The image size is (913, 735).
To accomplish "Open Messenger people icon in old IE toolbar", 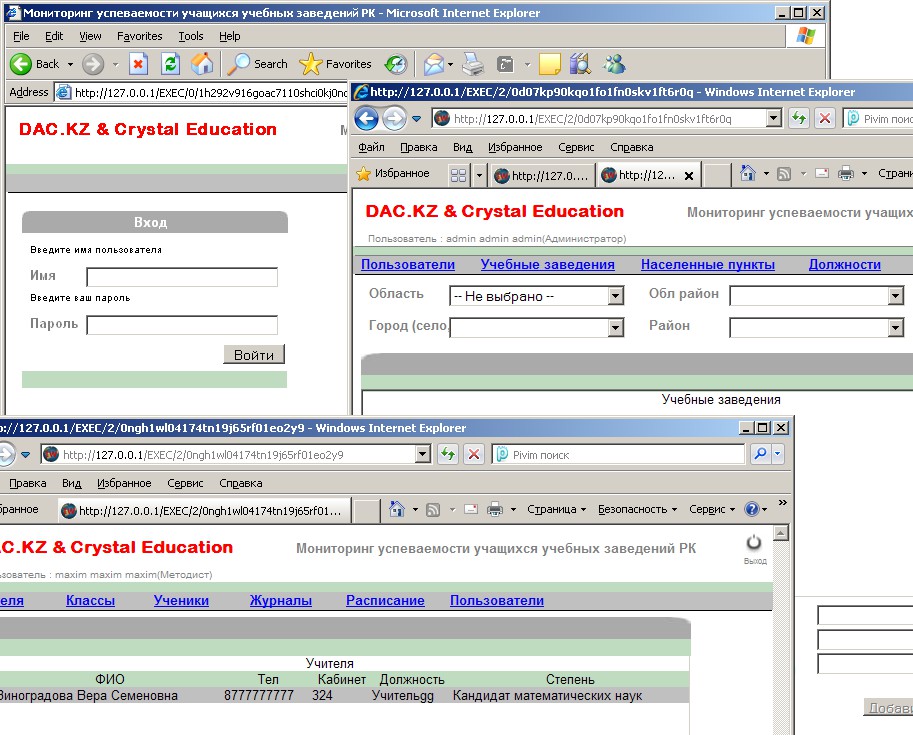I will pyautogui.click(x=614, y=64).
